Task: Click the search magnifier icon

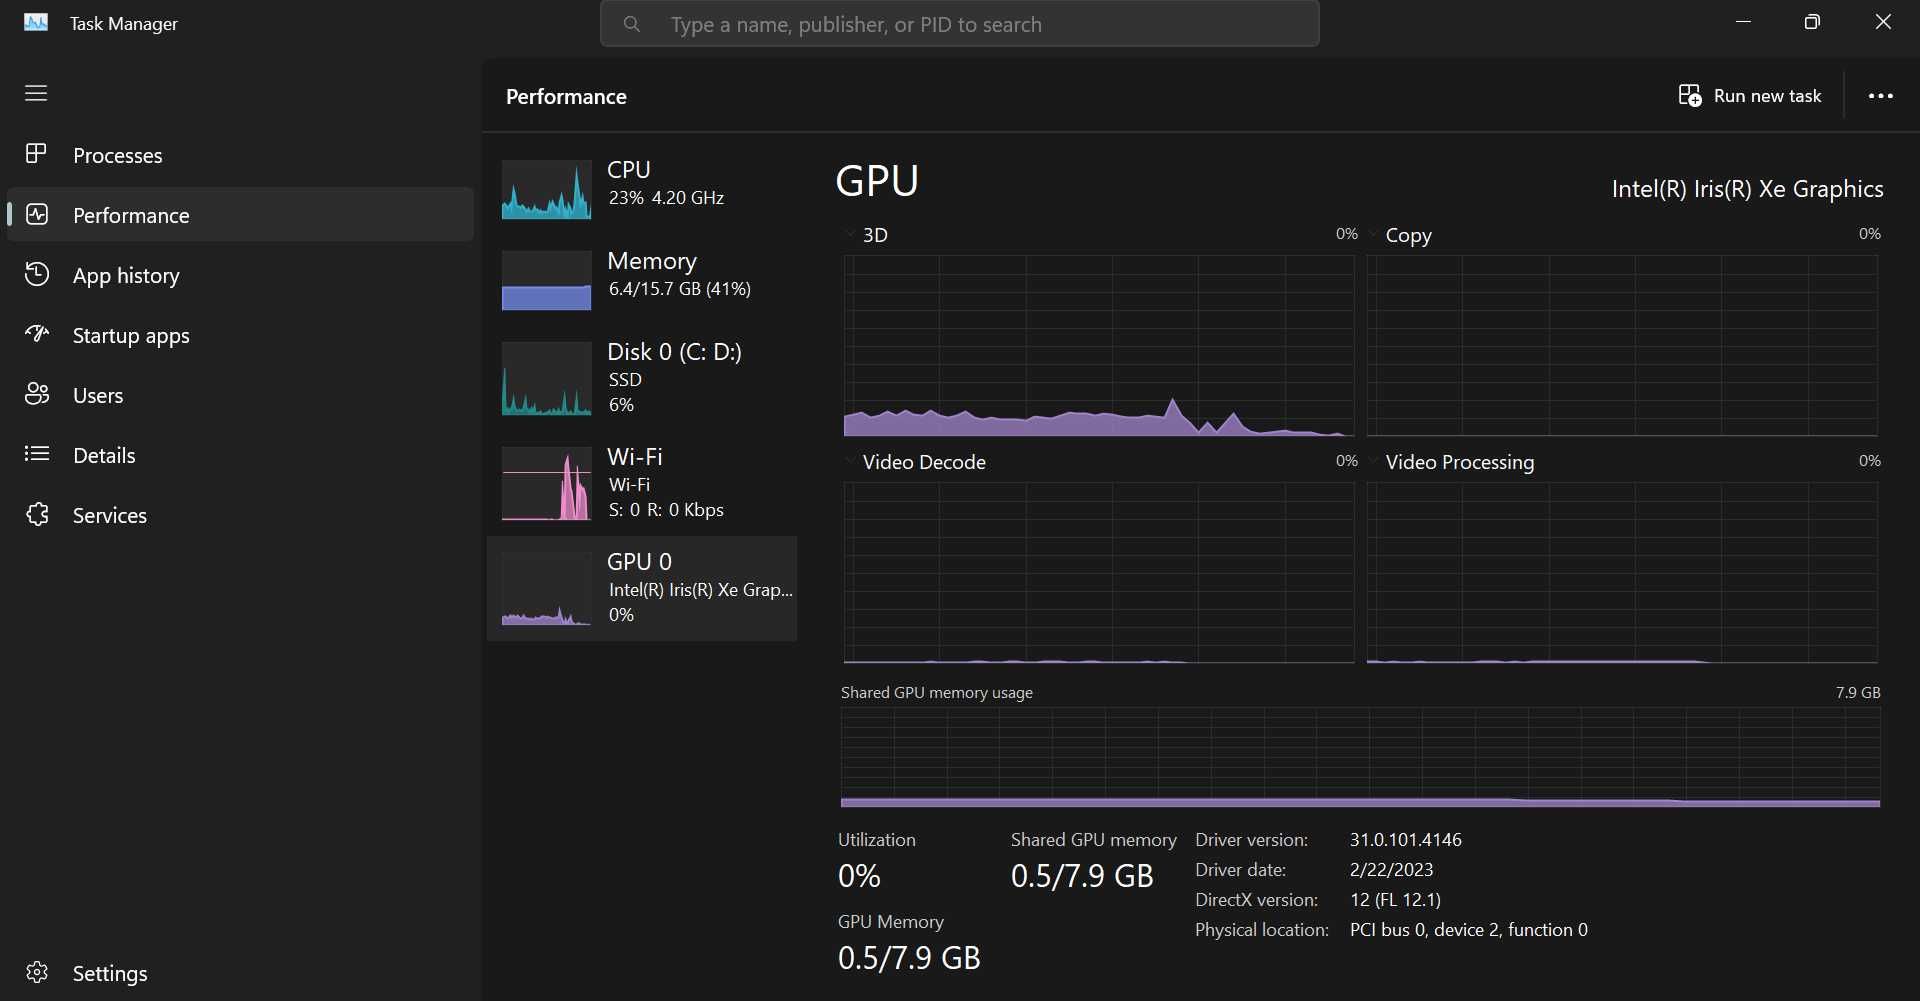Action: point(632,24)
